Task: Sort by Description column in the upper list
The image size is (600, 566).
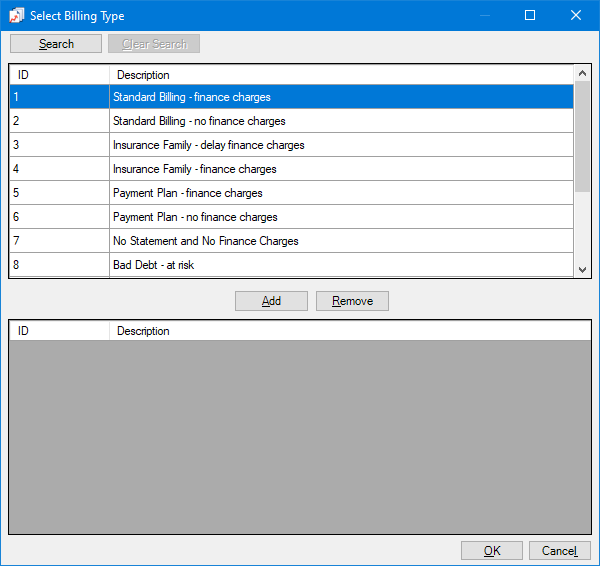Action: coord(340,75)
